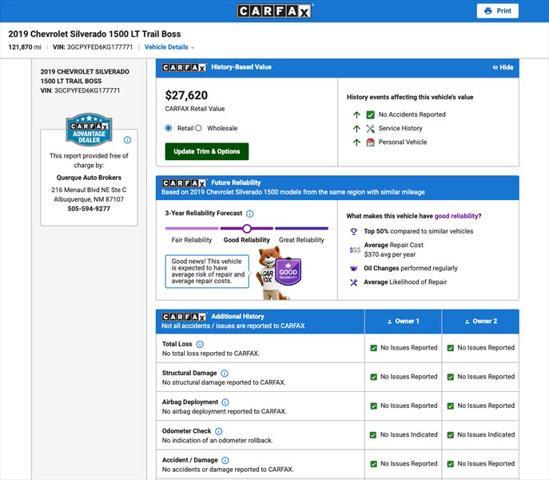This screenshot has height=480, width=549.
Task: Open the good reliability link
Action: tap(458, 216)
